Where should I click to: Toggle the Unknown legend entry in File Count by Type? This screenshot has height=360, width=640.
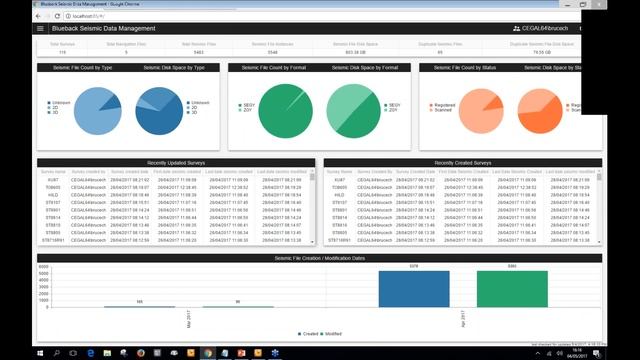point(59,103)
